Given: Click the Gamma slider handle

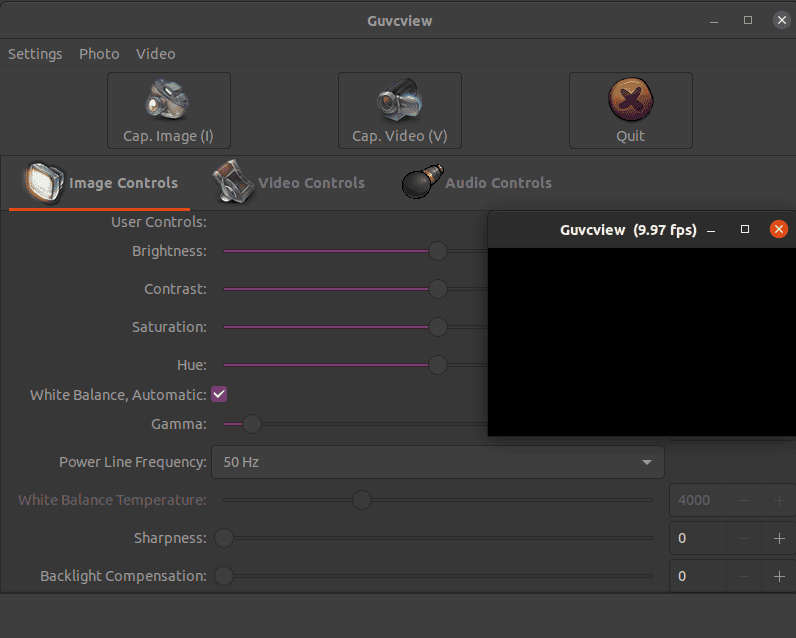Looking at the screenshot, I should (x=252, y=424).
